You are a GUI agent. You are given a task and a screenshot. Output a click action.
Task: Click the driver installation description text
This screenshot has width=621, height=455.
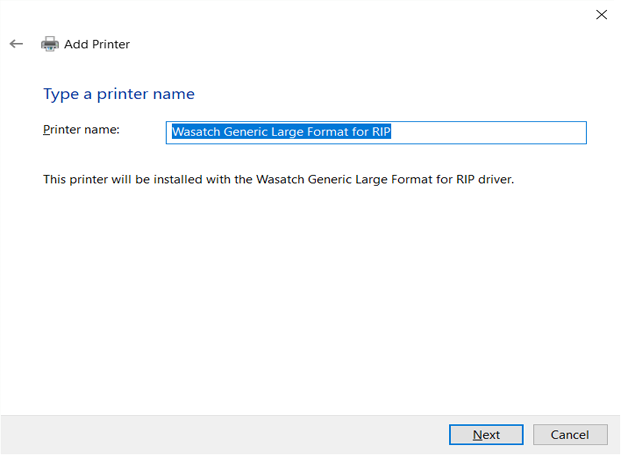tap(278, 179)
